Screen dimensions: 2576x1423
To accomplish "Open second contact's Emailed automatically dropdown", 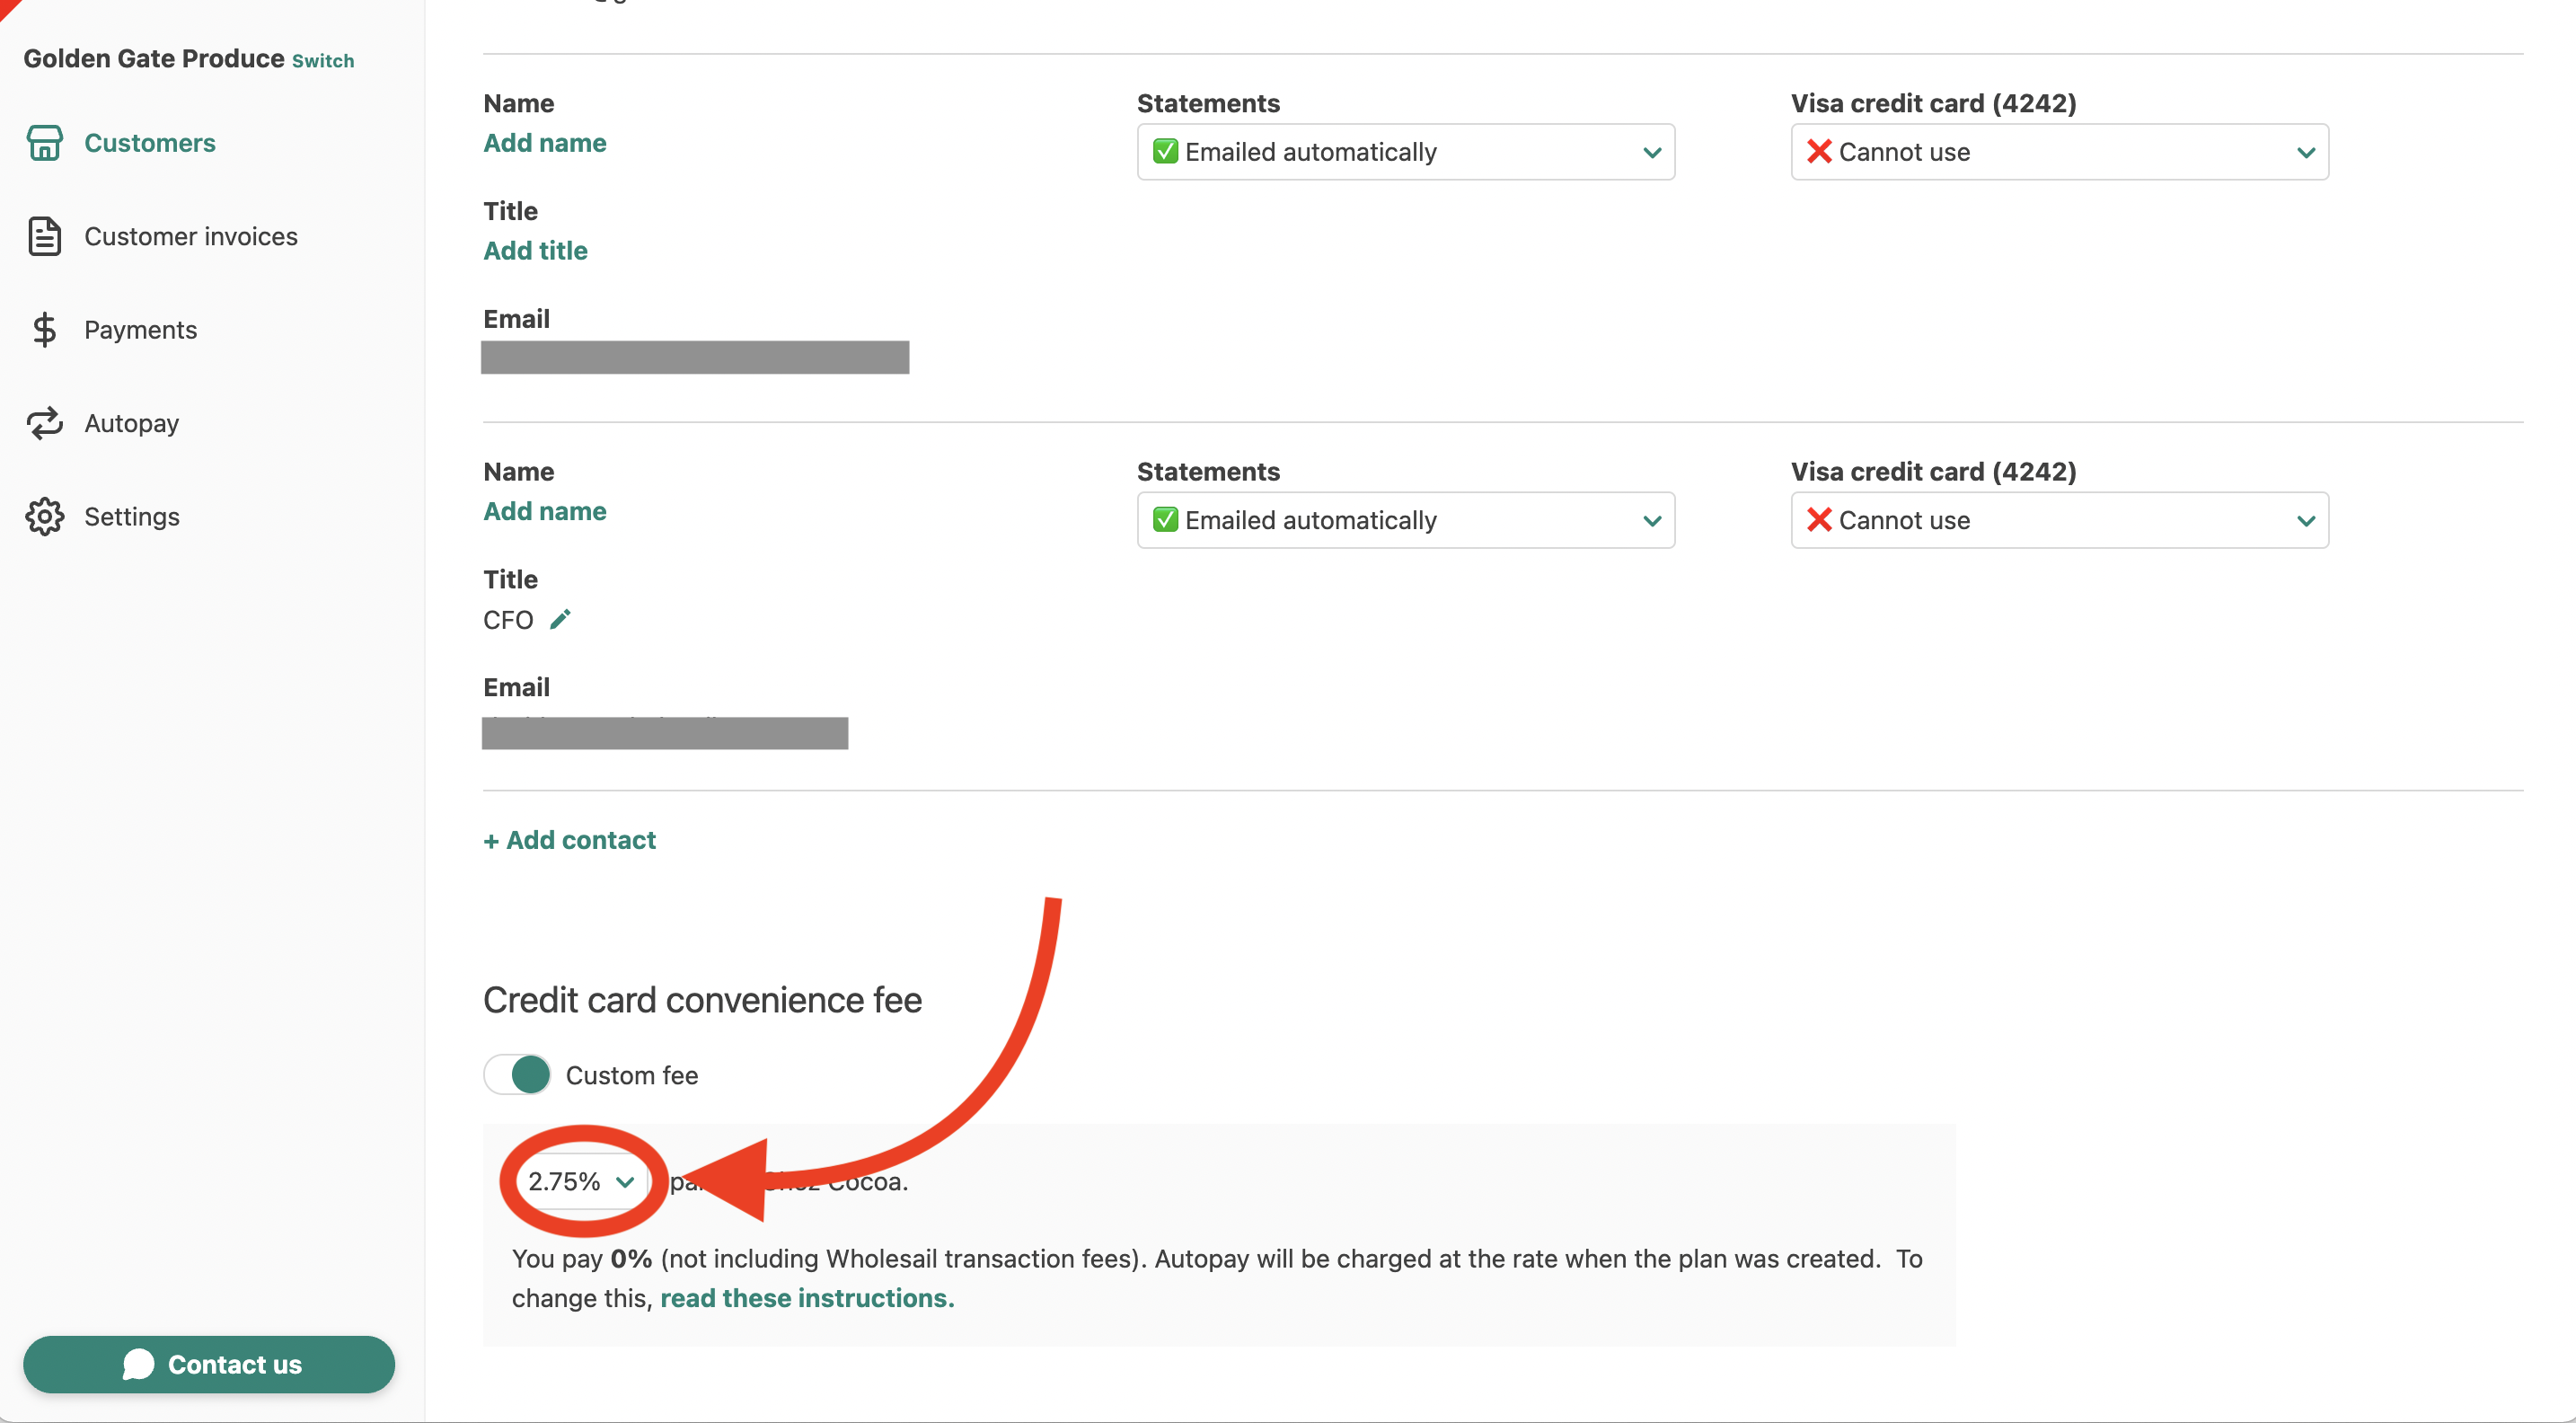I will 1405,520.
